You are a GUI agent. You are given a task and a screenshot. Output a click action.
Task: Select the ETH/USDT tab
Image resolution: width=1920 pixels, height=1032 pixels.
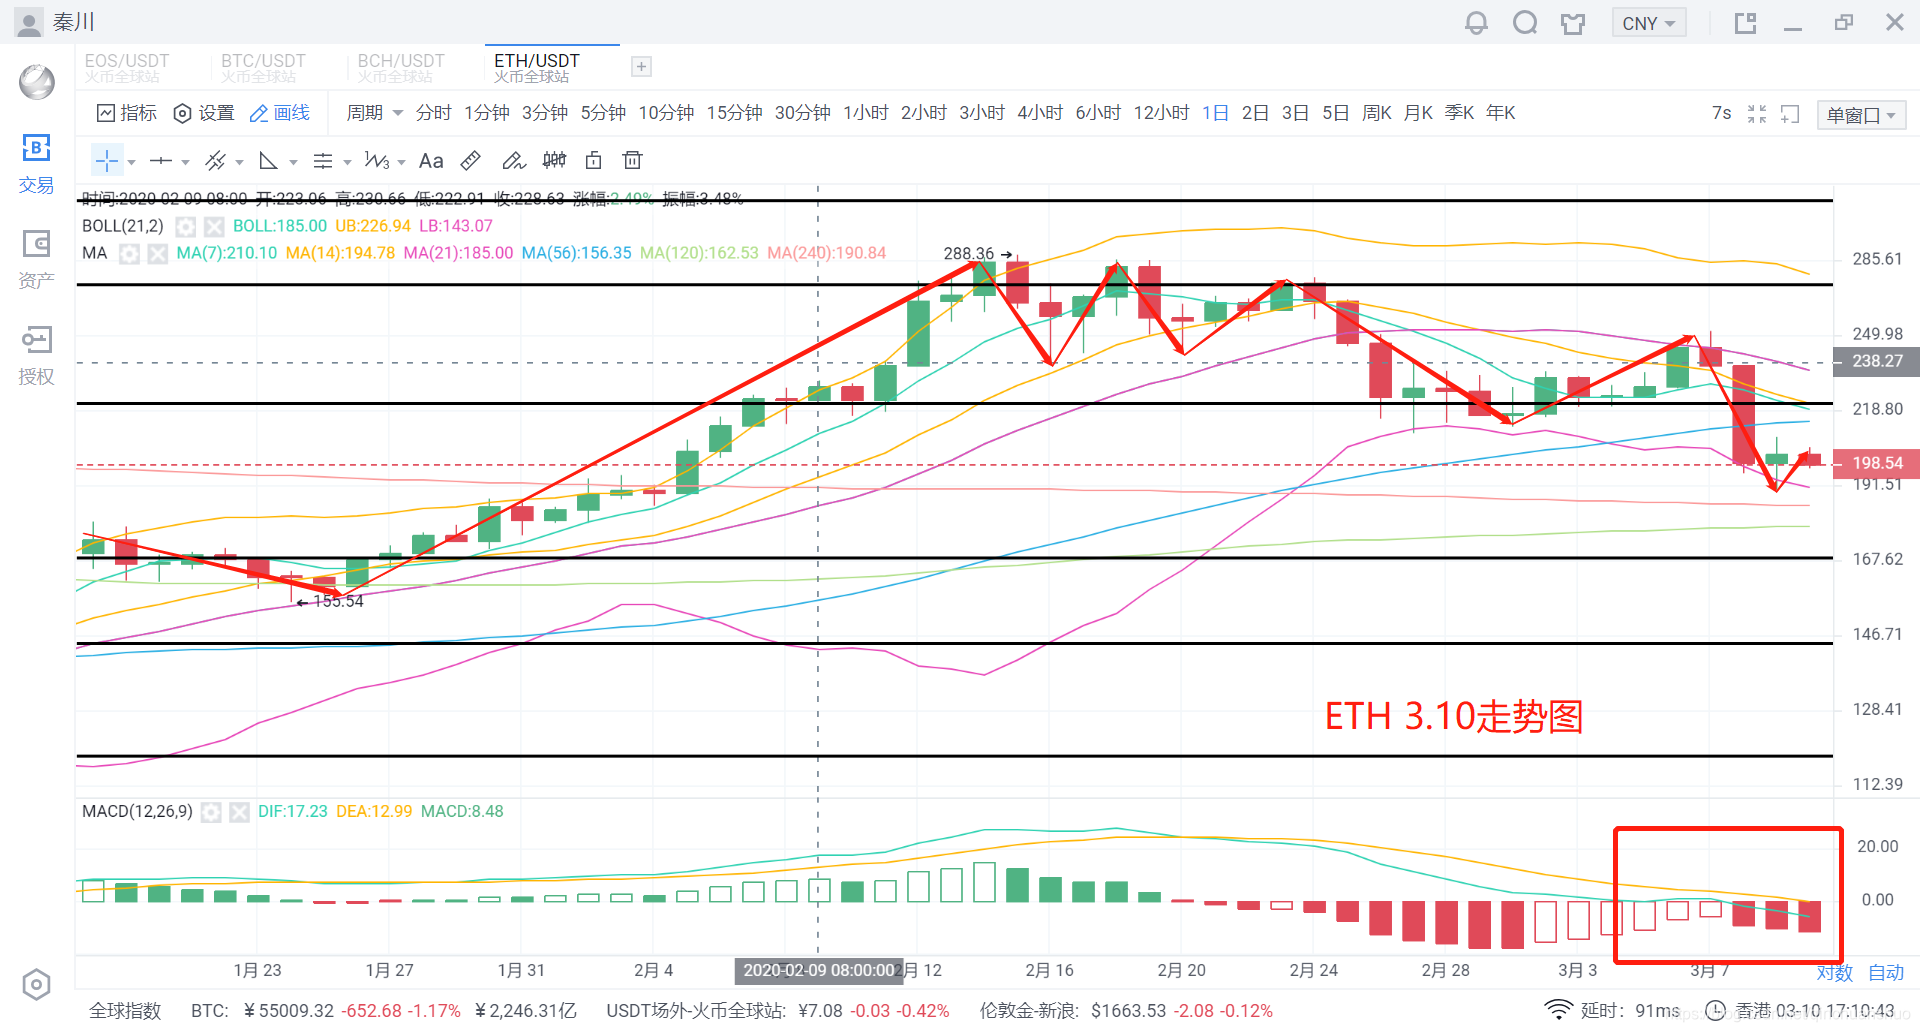(x=552, y=67)
